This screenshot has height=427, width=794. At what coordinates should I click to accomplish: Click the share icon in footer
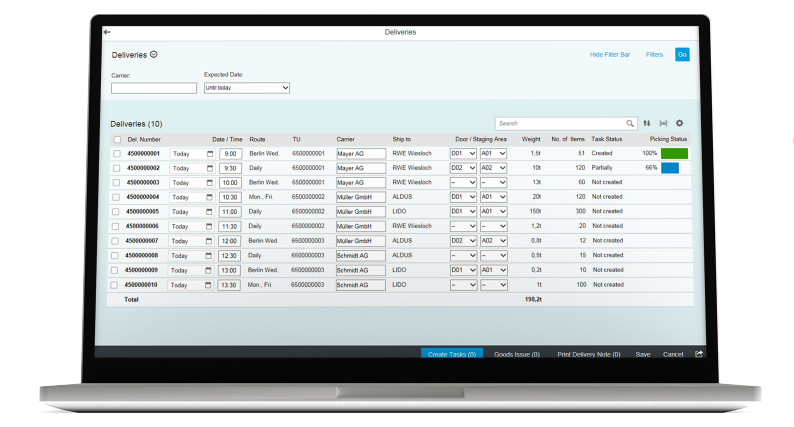tap(699, 354)
